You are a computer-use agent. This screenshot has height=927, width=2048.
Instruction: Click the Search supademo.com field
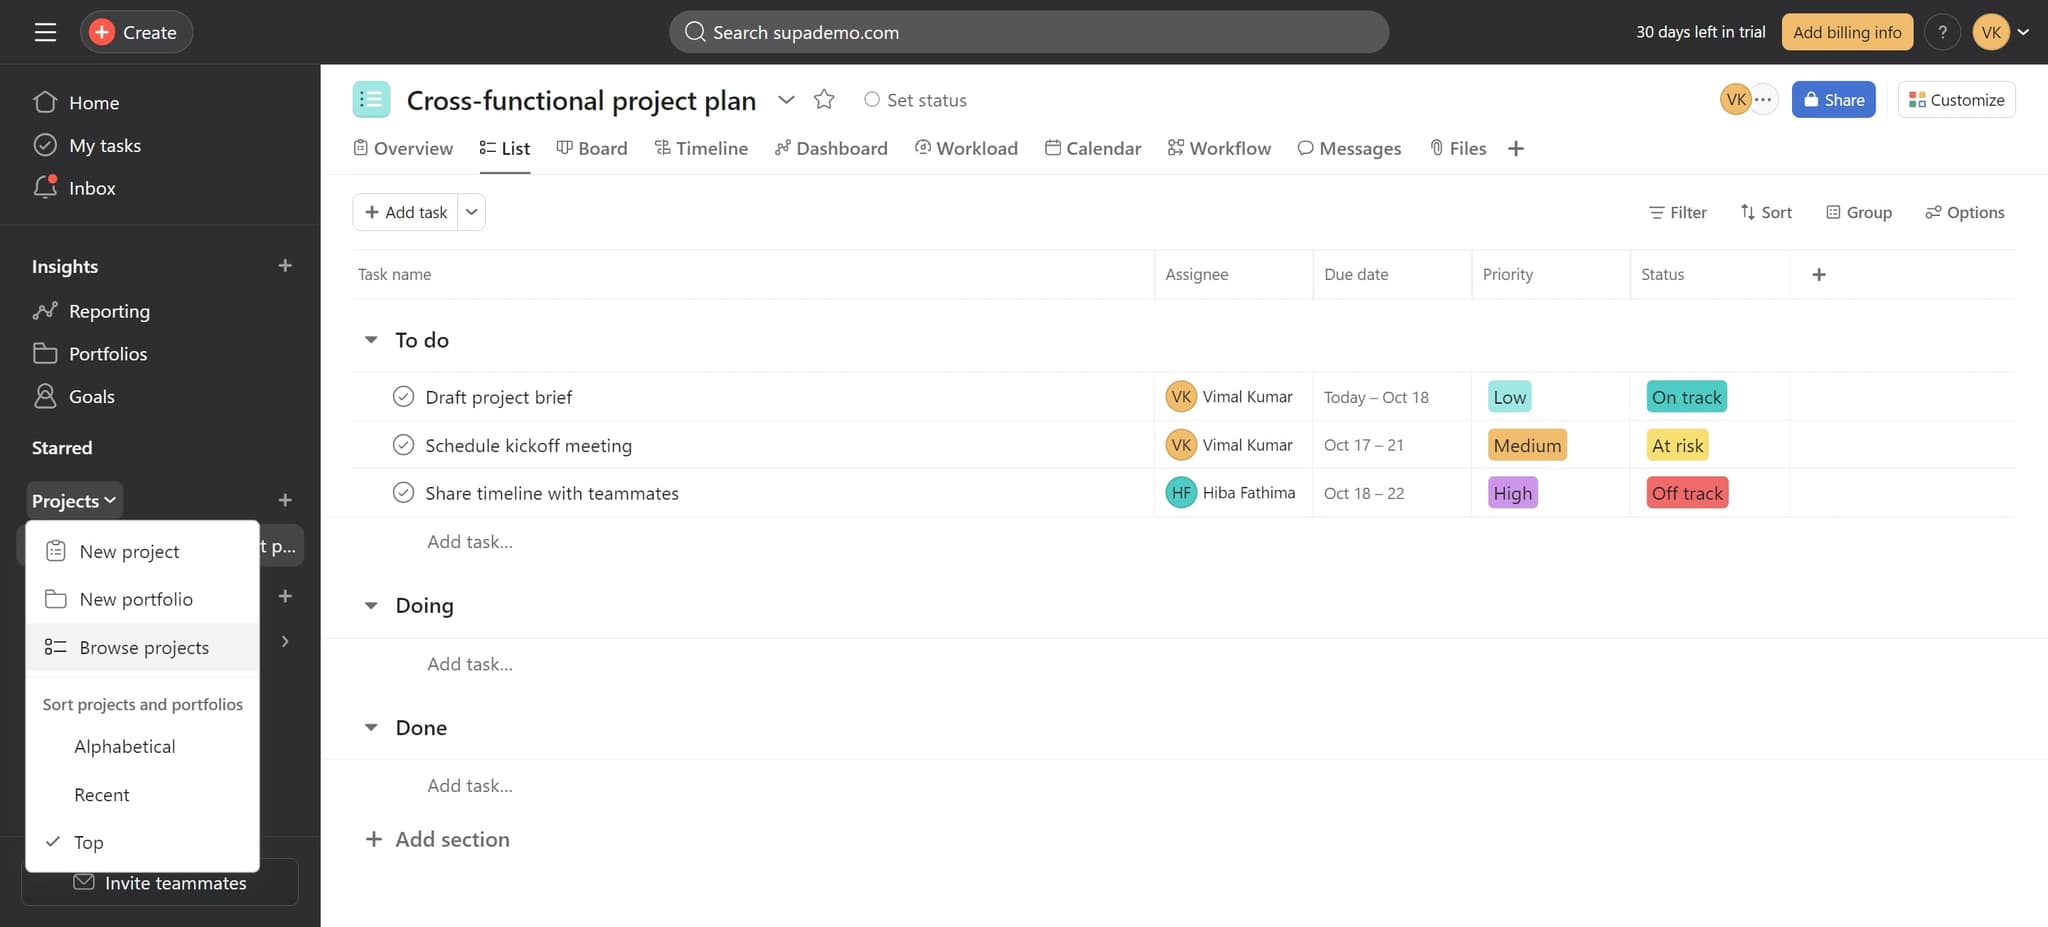tap(1028, 31)
